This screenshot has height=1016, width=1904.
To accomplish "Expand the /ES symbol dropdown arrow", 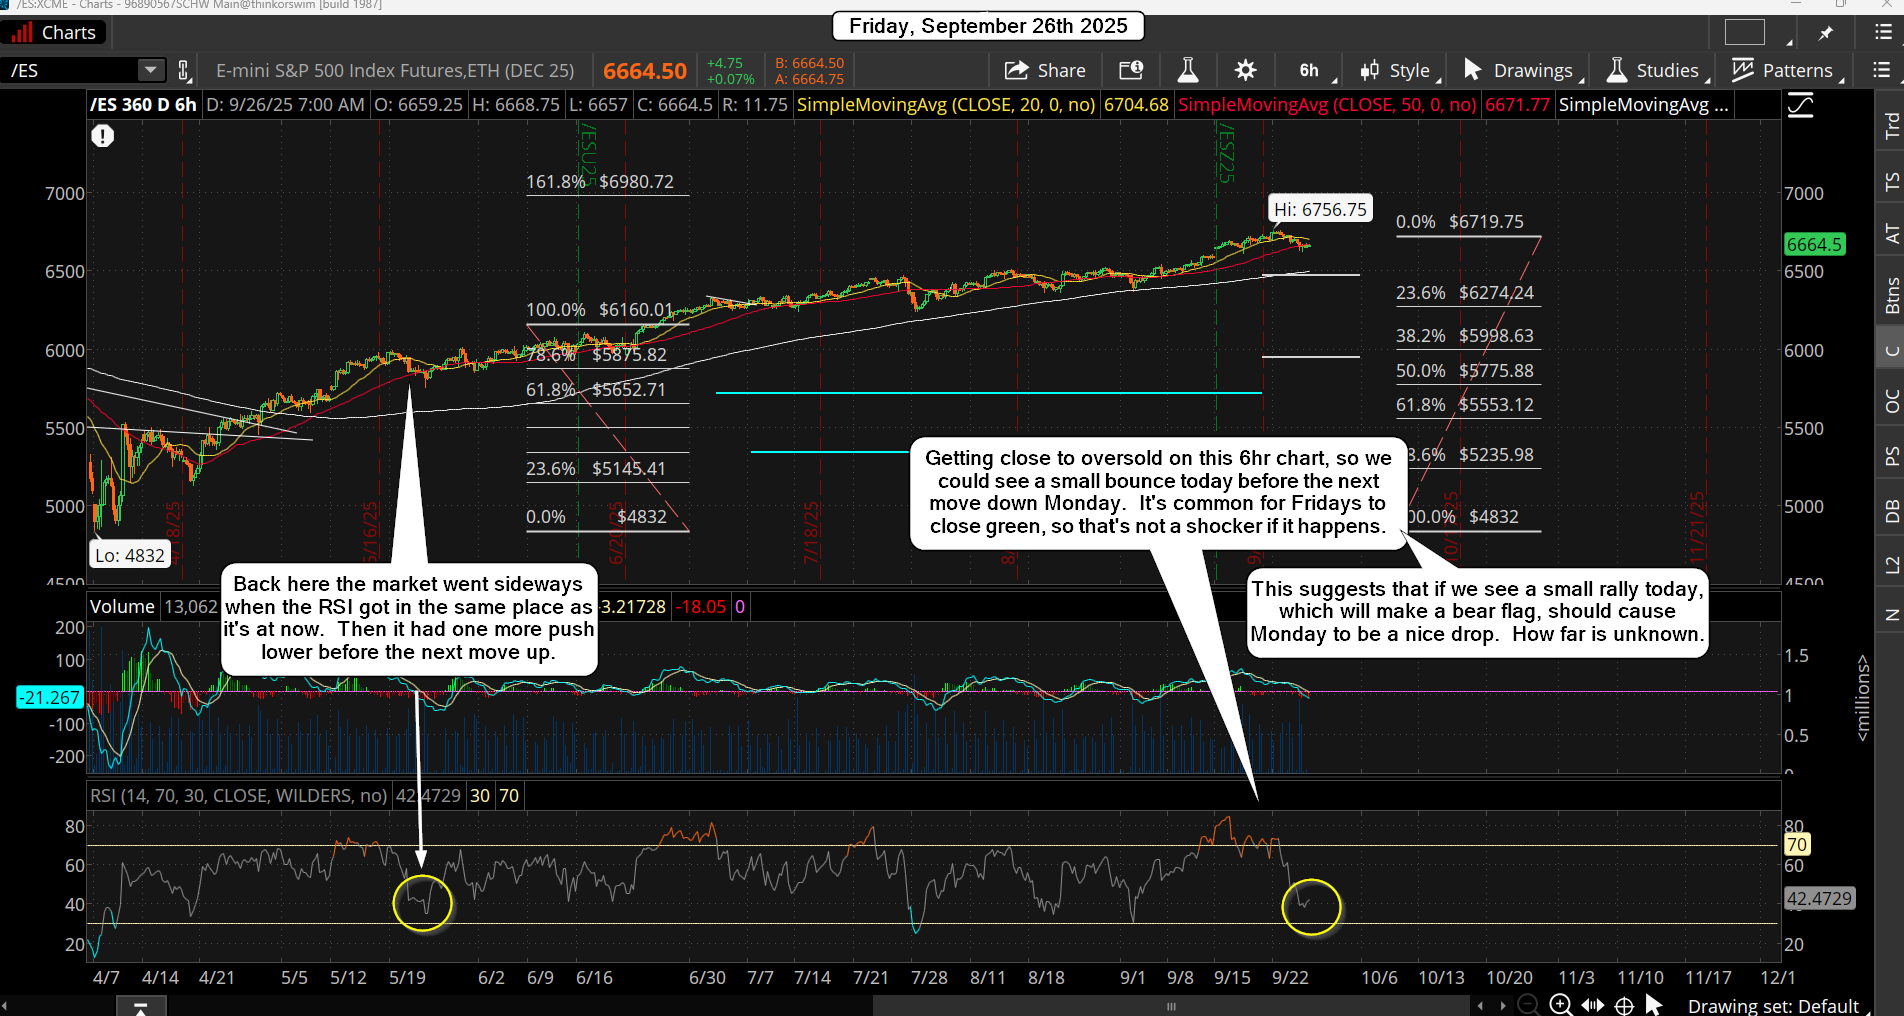I will pyautogui.click(x=150, y=70).
